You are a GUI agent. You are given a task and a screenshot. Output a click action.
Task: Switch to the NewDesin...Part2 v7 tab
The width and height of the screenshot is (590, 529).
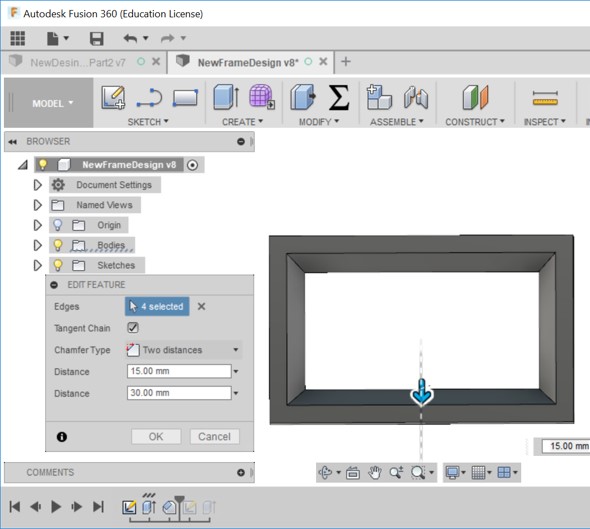[78, 62]
